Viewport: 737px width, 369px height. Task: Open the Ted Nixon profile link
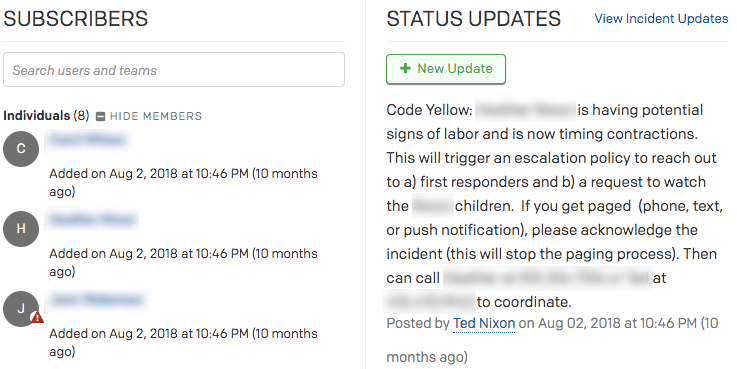click(x=484, y=323)
